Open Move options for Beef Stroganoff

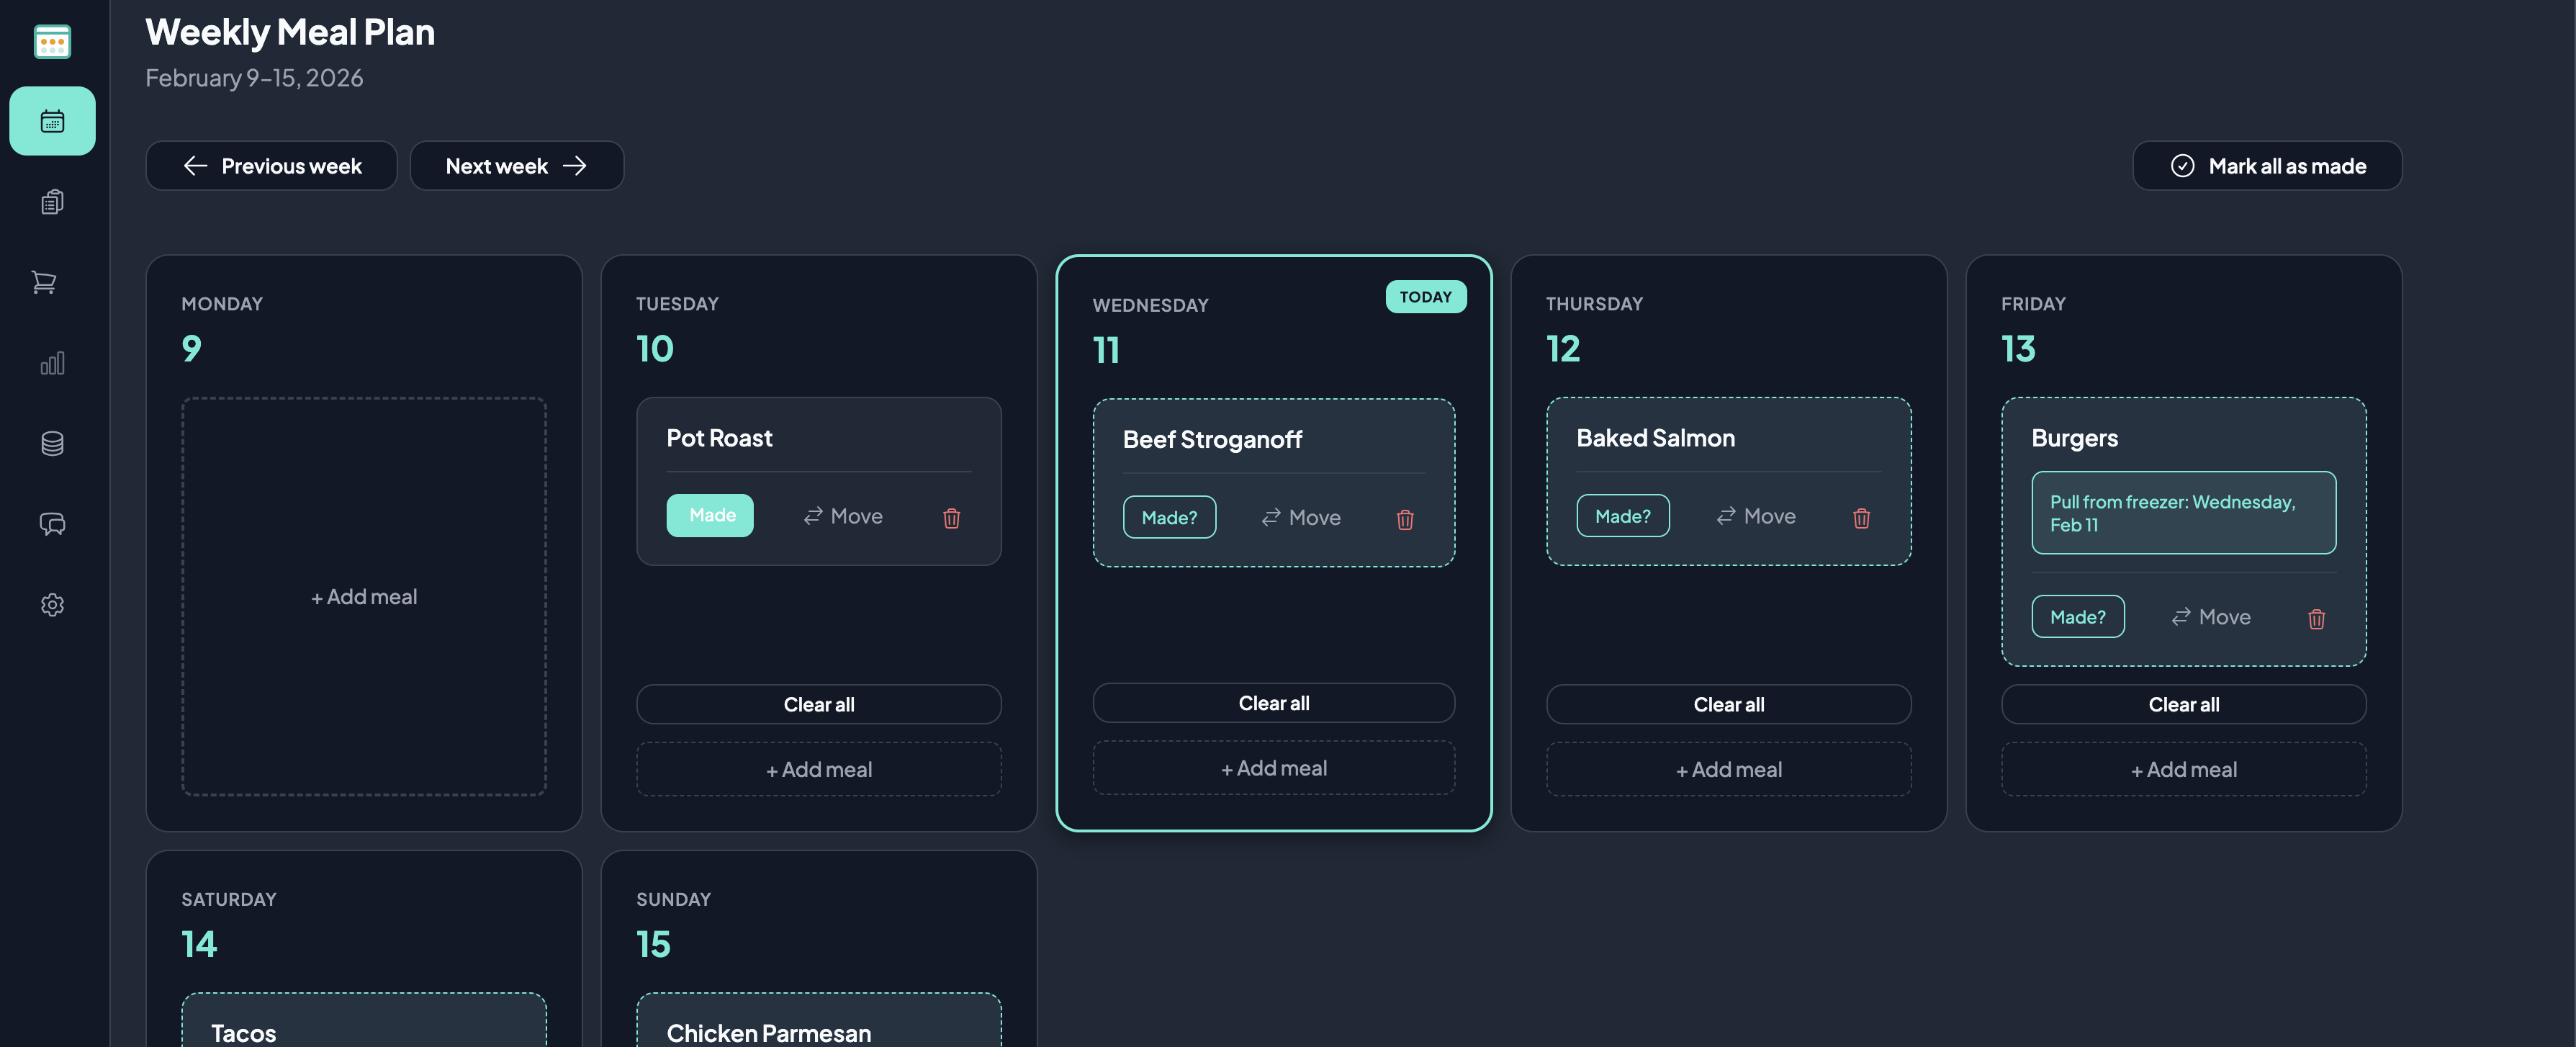[1300, 518]
